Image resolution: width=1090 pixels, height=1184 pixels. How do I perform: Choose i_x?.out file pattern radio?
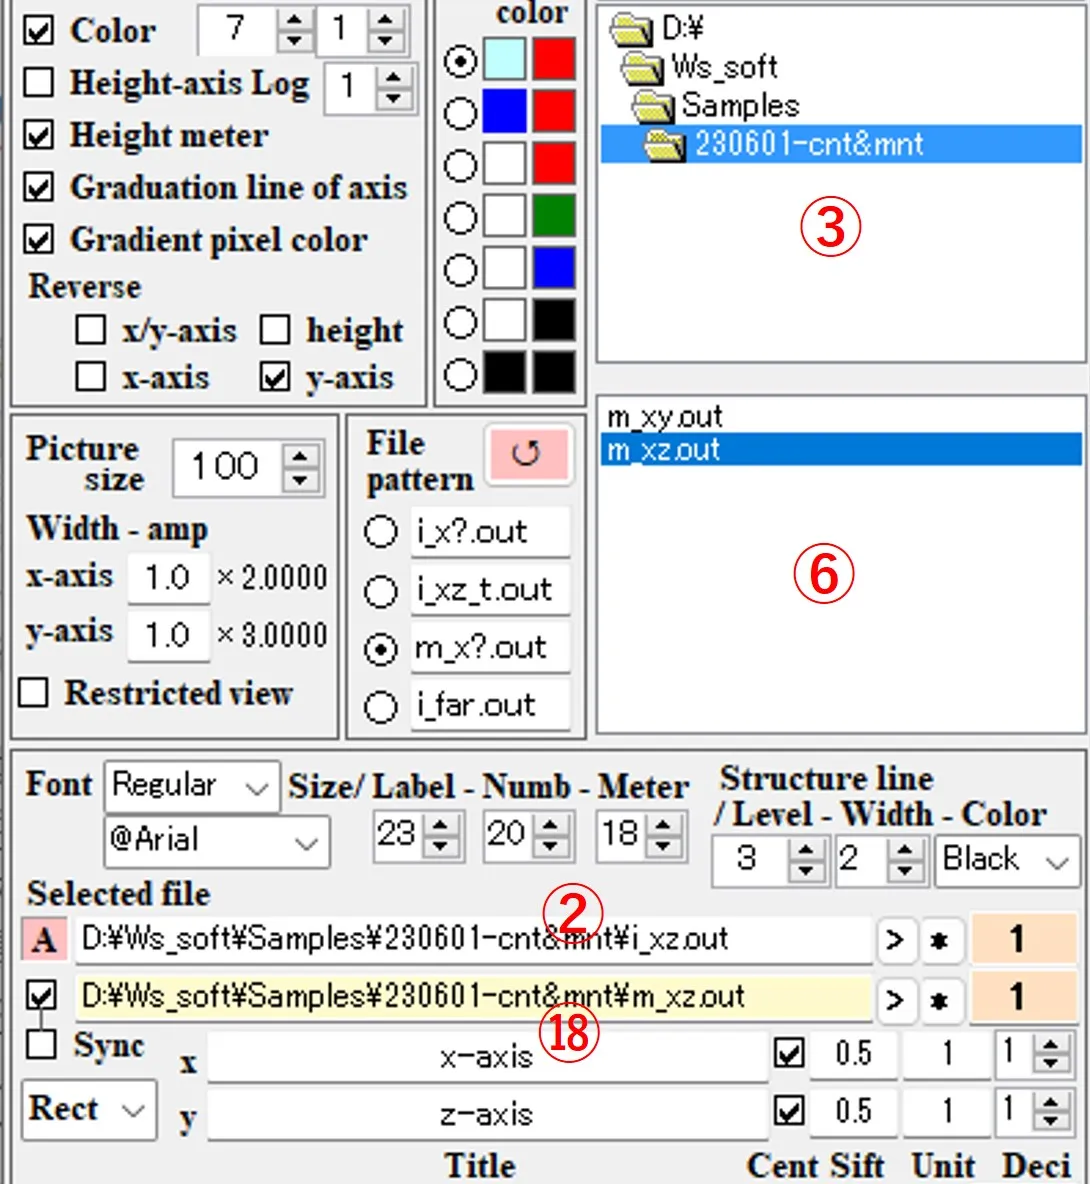coord(380,532)
